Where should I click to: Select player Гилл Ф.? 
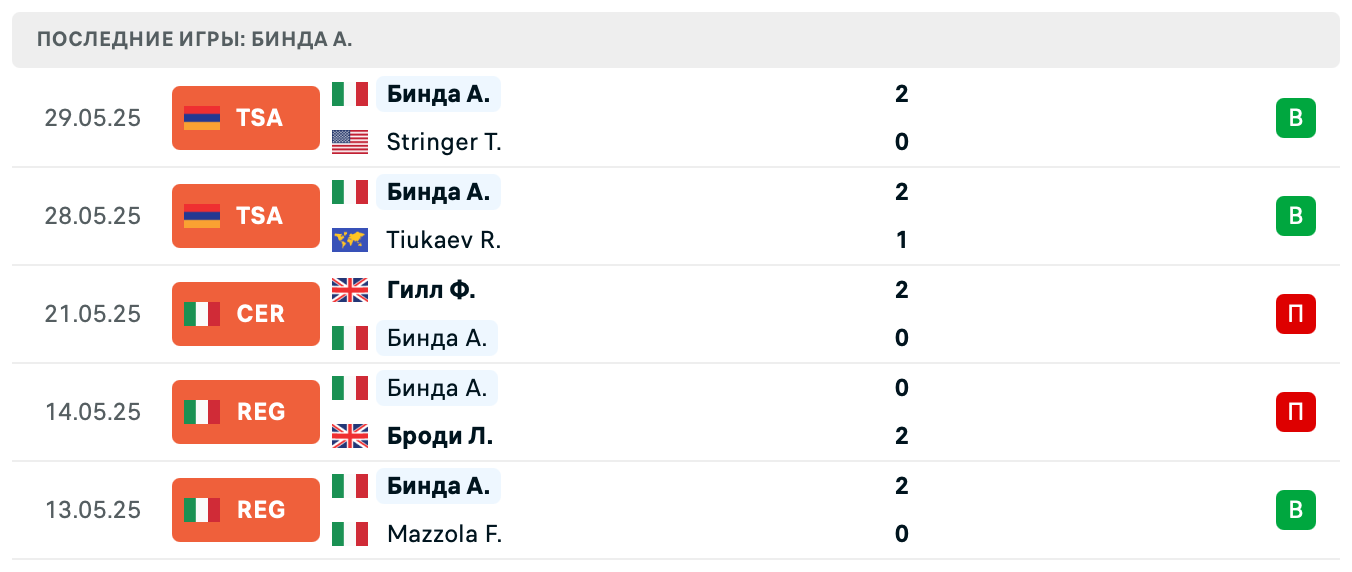[x=431, y=290]
